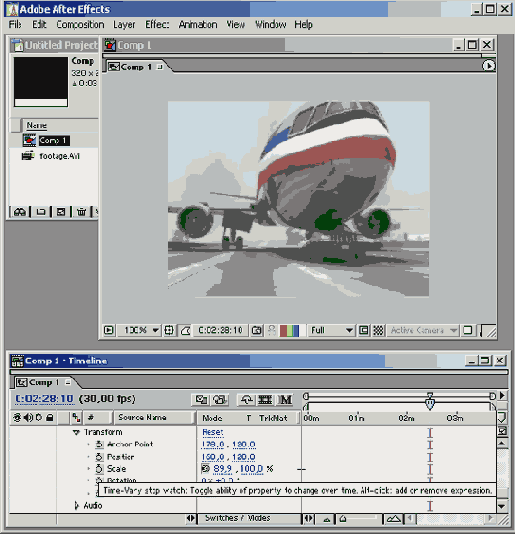Take a snapshot with the camera icon
Screen dimensions: 515x534
pos(256,330)
